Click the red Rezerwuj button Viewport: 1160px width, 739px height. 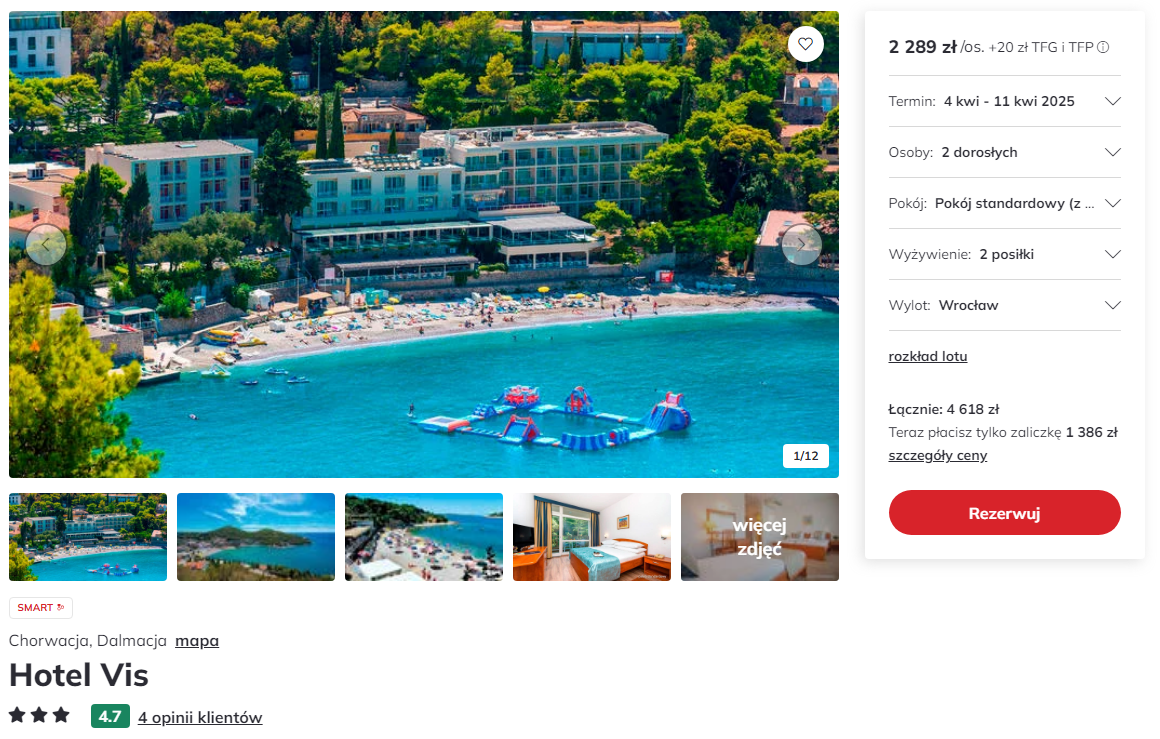[1005, 513]
